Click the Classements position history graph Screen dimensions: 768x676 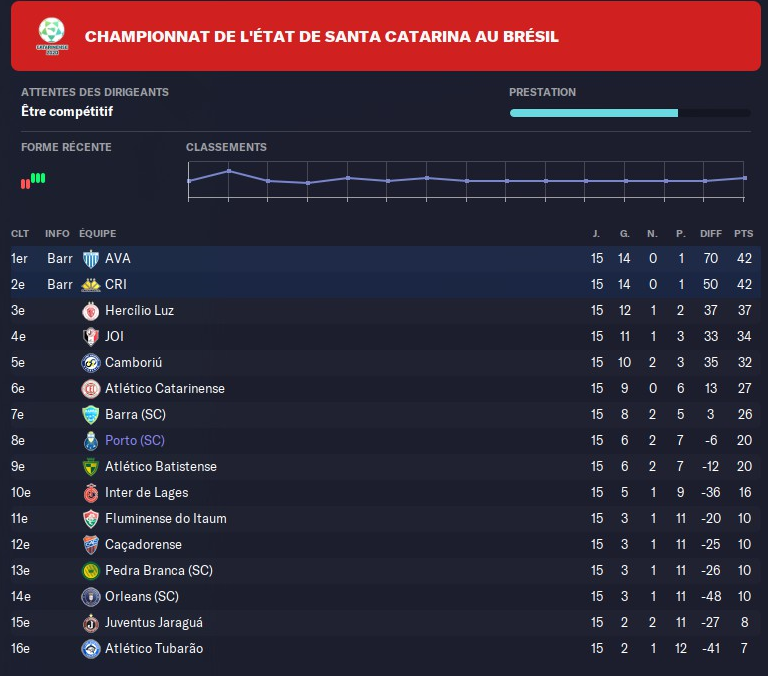click(x=466, y=180)
